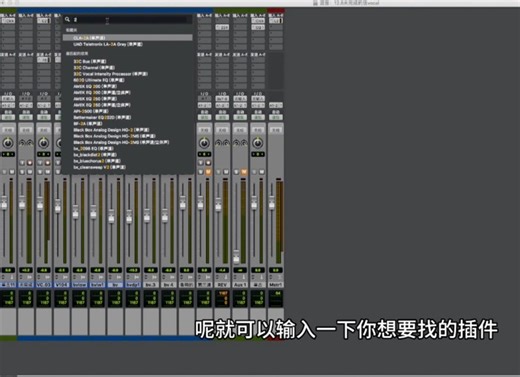Mute the track between Aux 1 and Mstr1
The height and width of the screenshot is (377, 520).
point(262,172)
